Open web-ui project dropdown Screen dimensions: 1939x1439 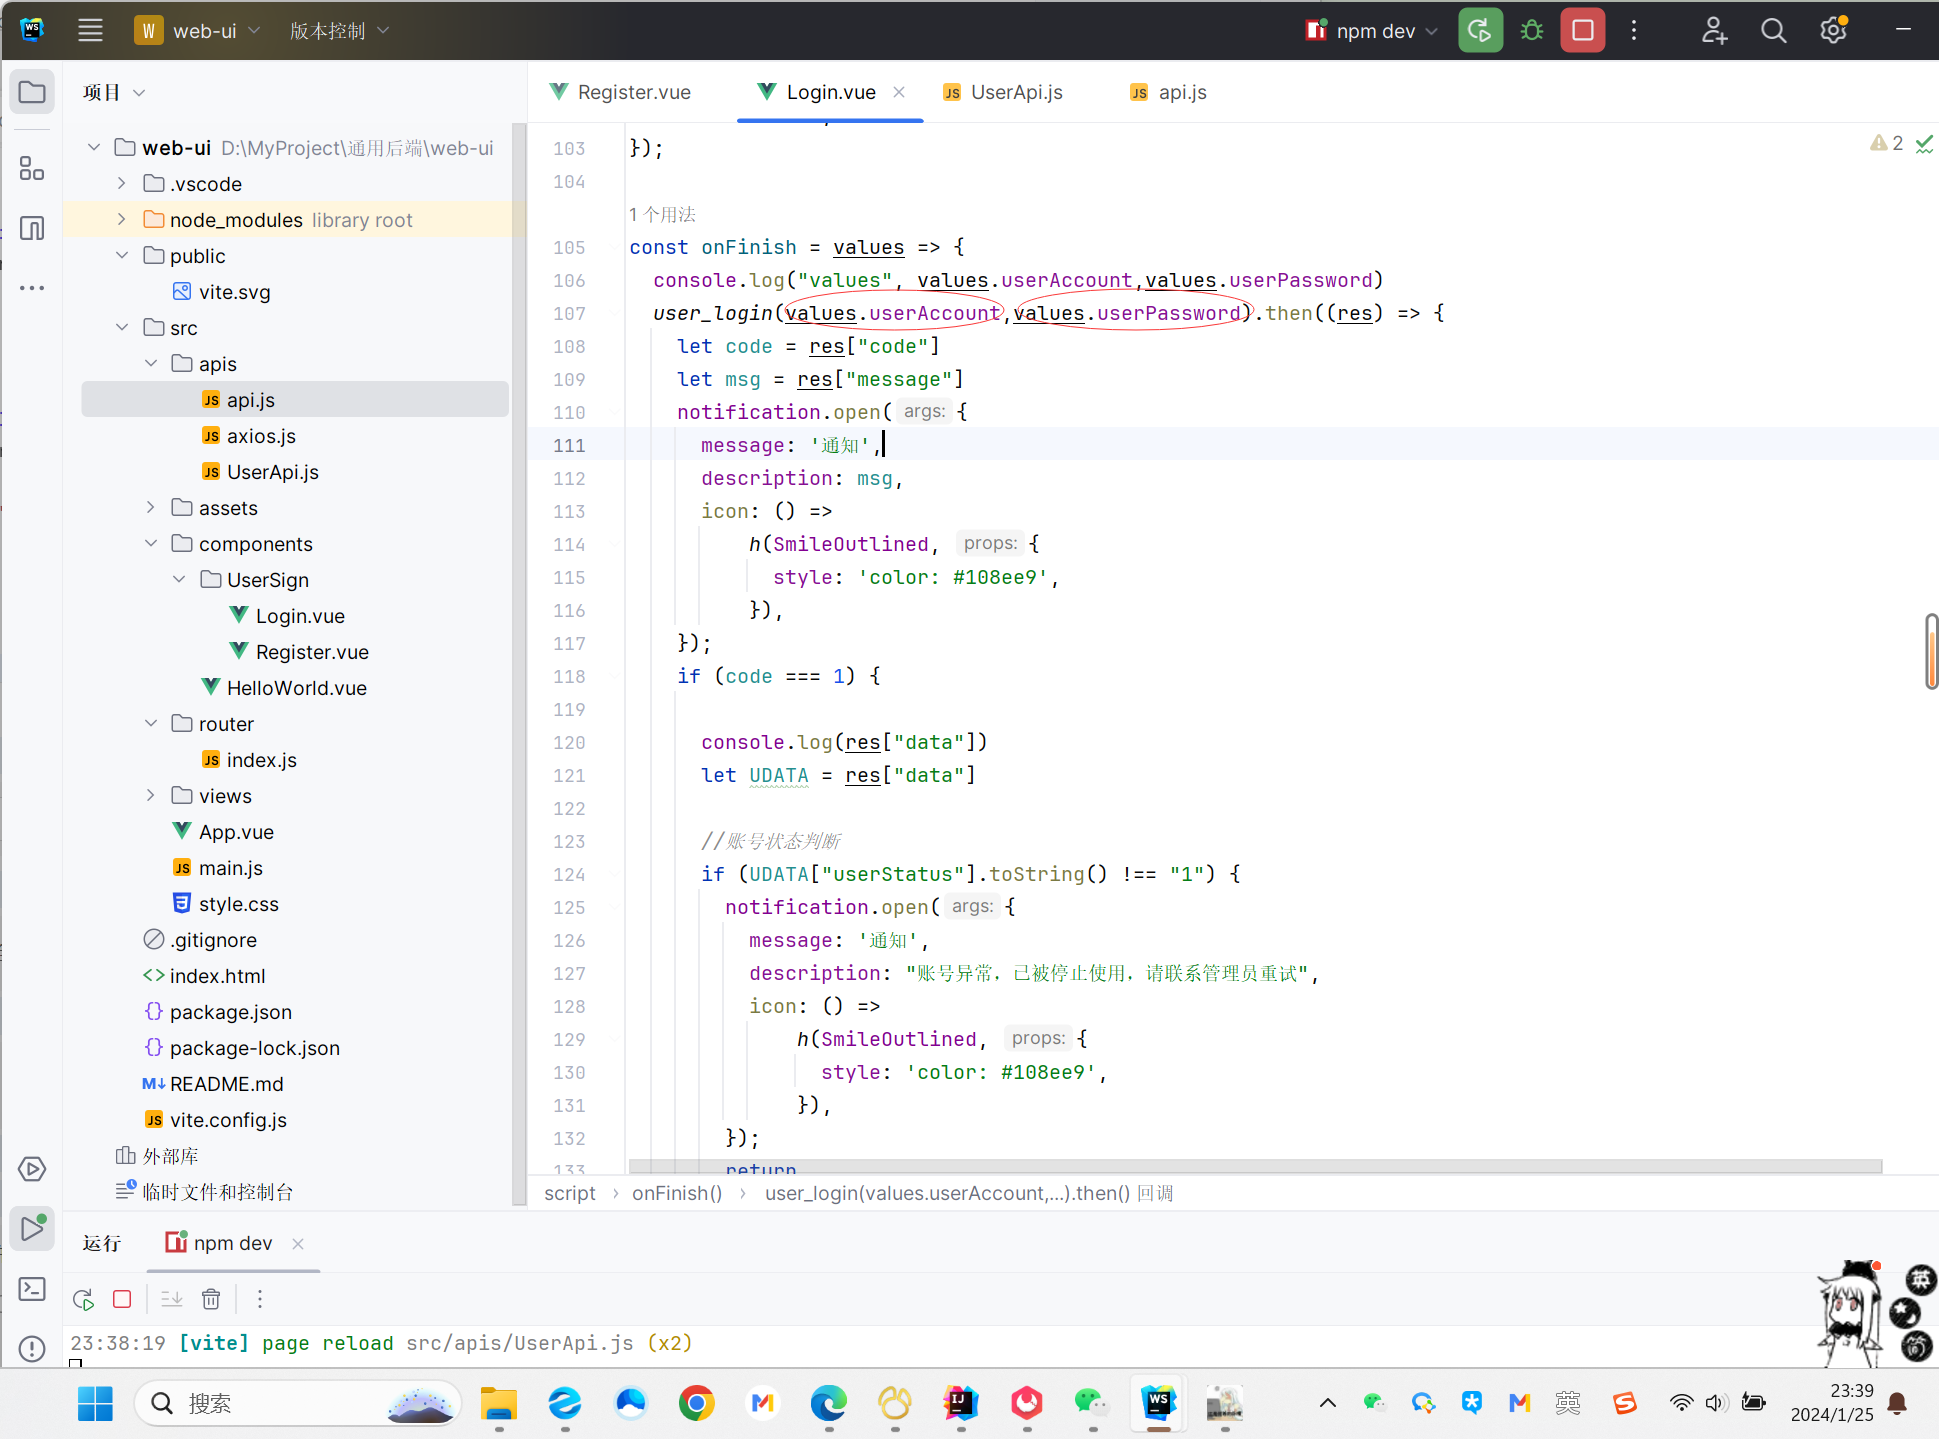tap(197, 30)
